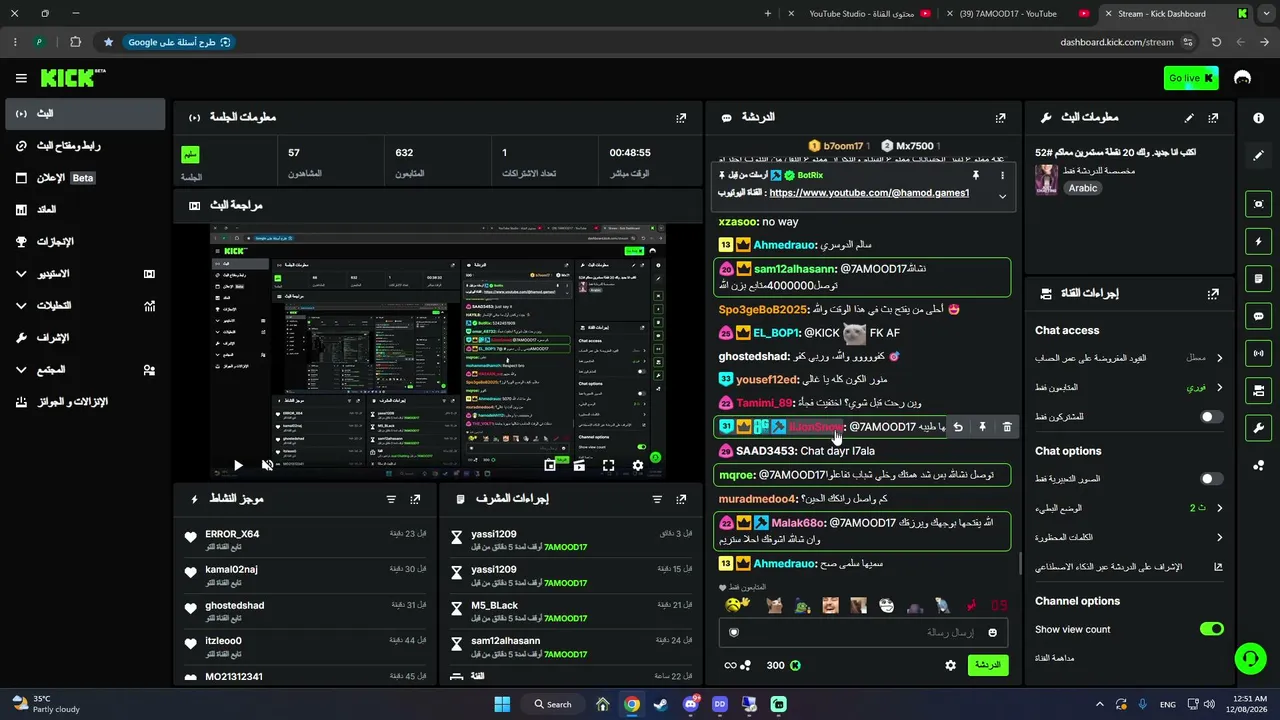Open العائد sidebar item
The image size is (1280, 720).
click(85, 210)
